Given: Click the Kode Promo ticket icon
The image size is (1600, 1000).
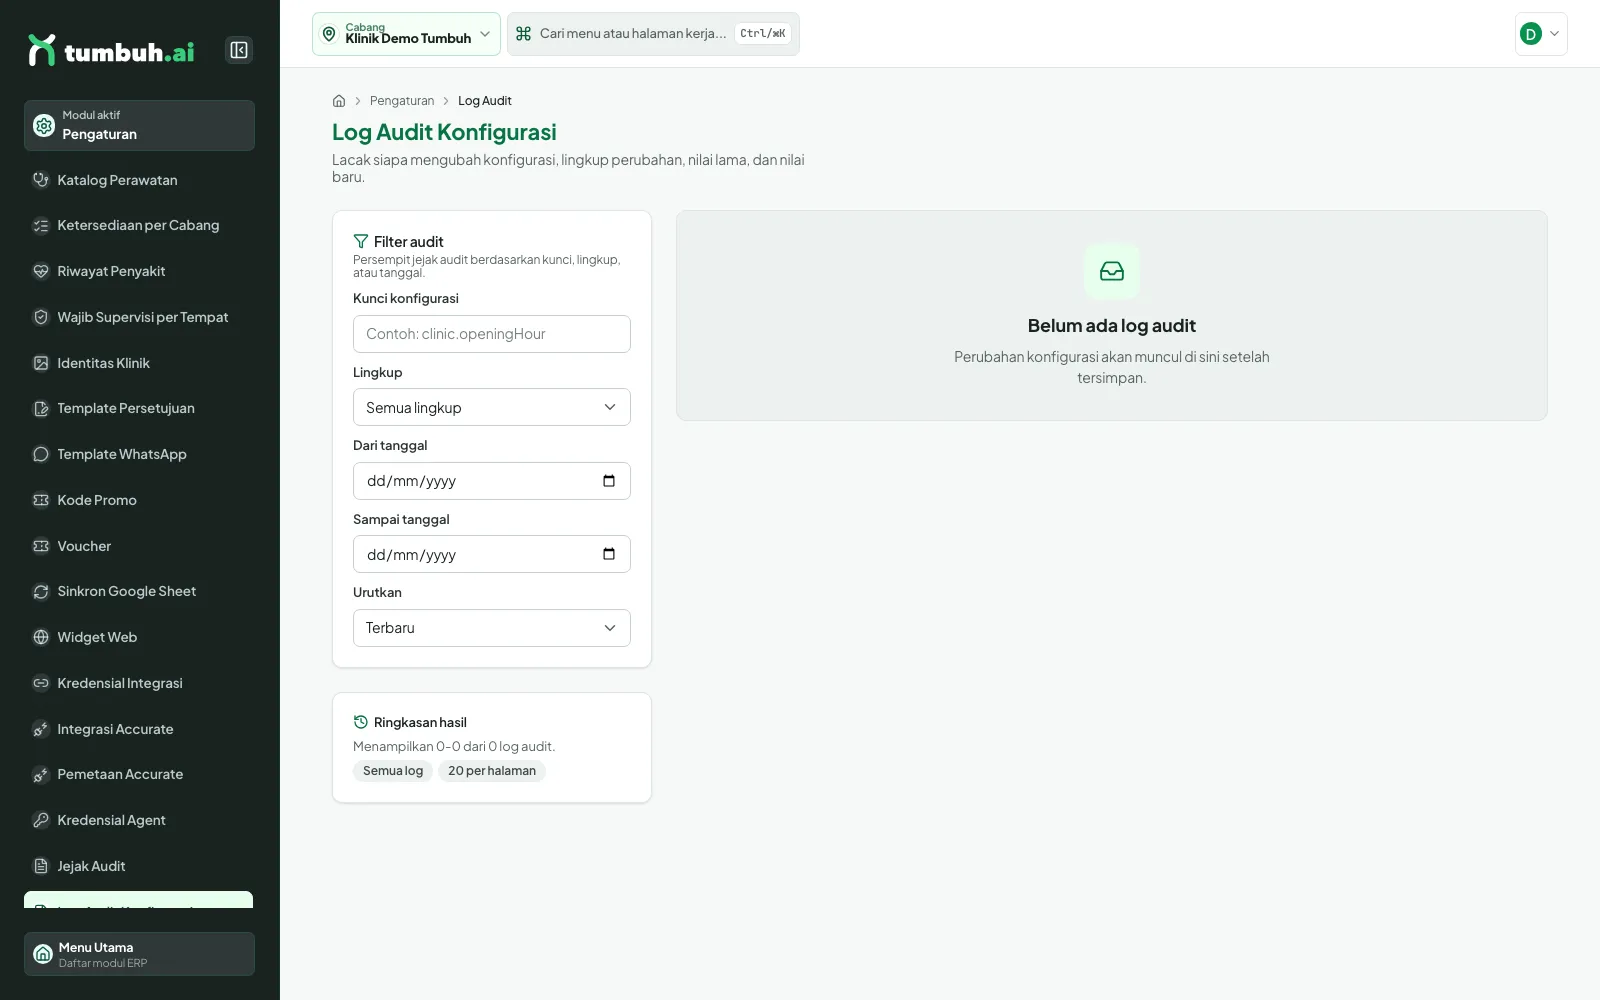Looking at the screenshot, I should point(41,500).
